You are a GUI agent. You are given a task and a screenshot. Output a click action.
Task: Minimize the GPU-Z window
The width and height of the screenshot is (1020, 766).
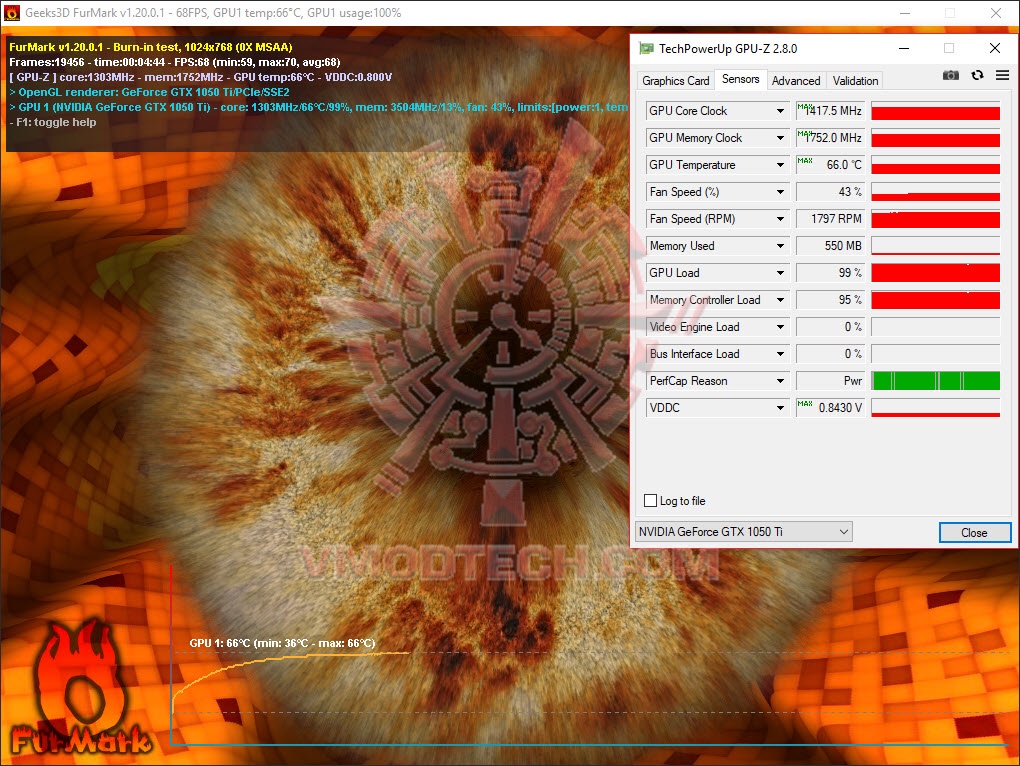coord(904,48)
